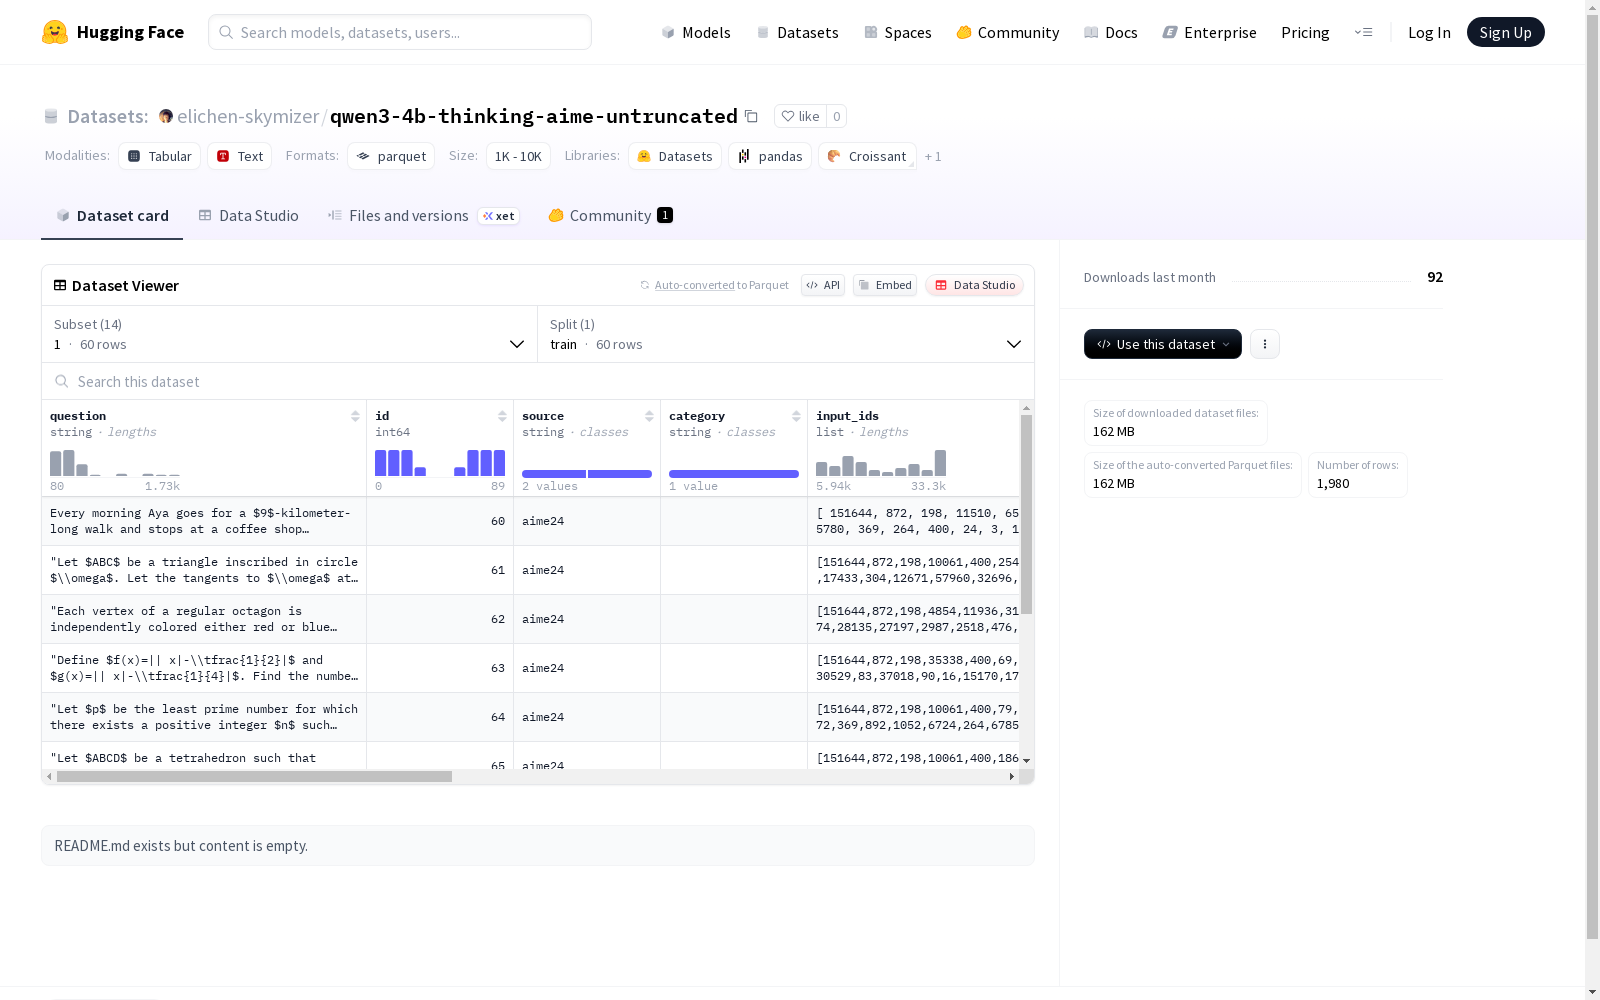Open the three-dot dataset options menu
Image resolution: width=1600 pixels, height=1000 pixels.
click(x=1265, y=344)
